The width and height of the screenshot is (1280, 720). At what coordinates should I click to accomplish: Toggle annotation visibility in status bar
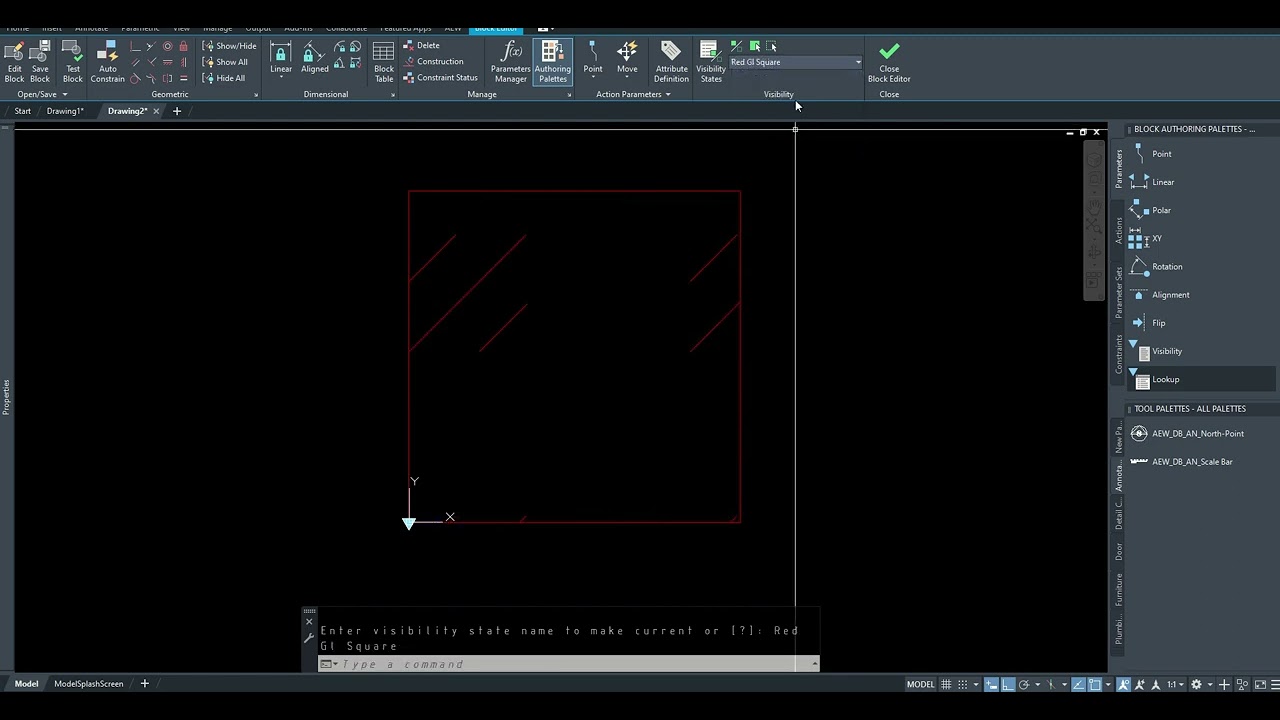[x=1124, y=685]
